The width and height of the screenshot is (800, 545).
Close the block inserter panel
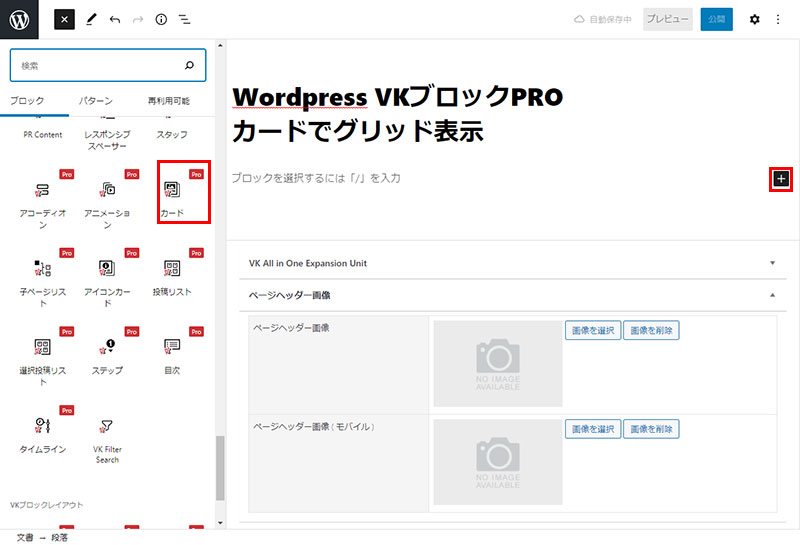[64, 19]
